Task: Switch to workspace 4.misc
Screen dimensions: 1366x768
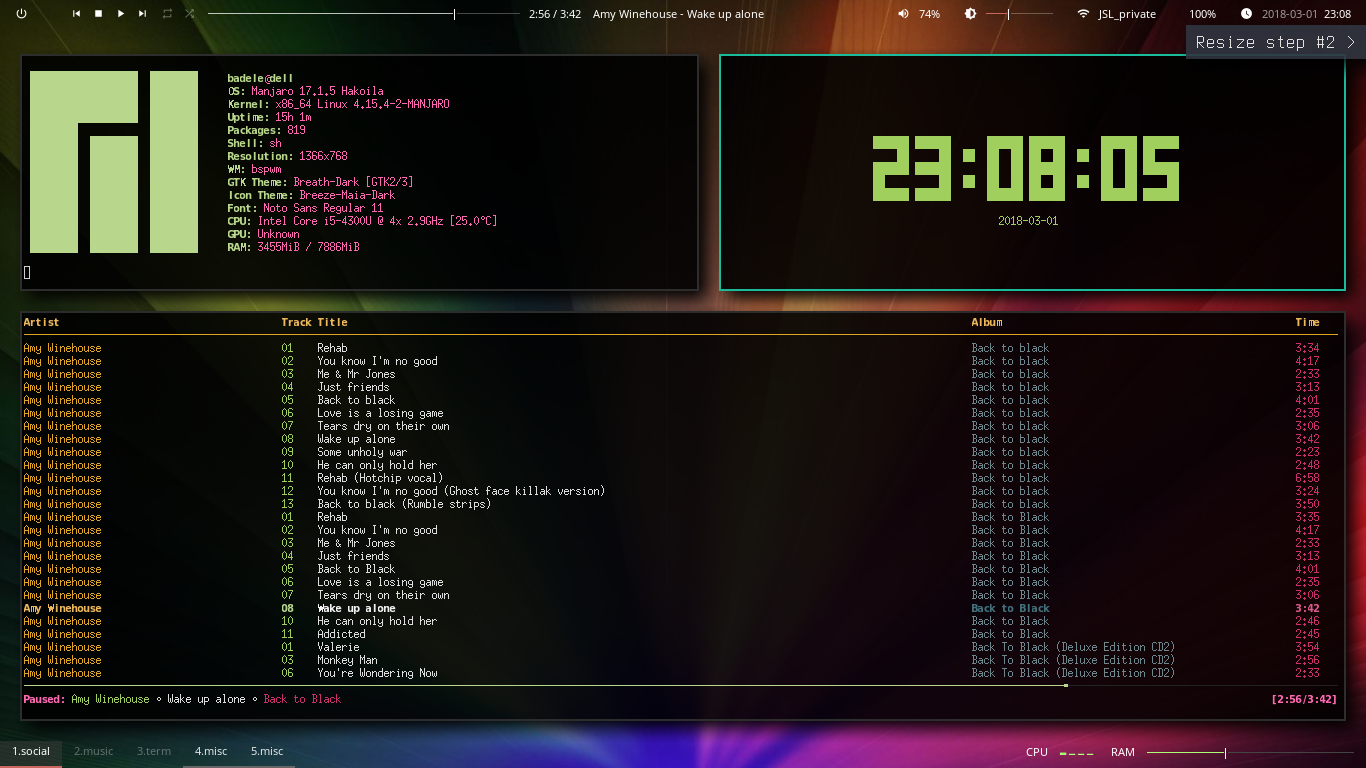Action: 211,751
